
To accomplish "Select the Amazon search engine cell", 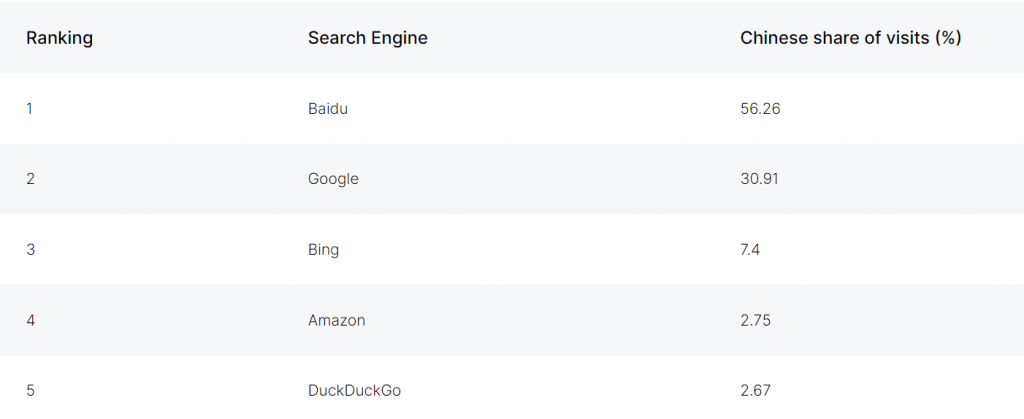I will [336, 321].
